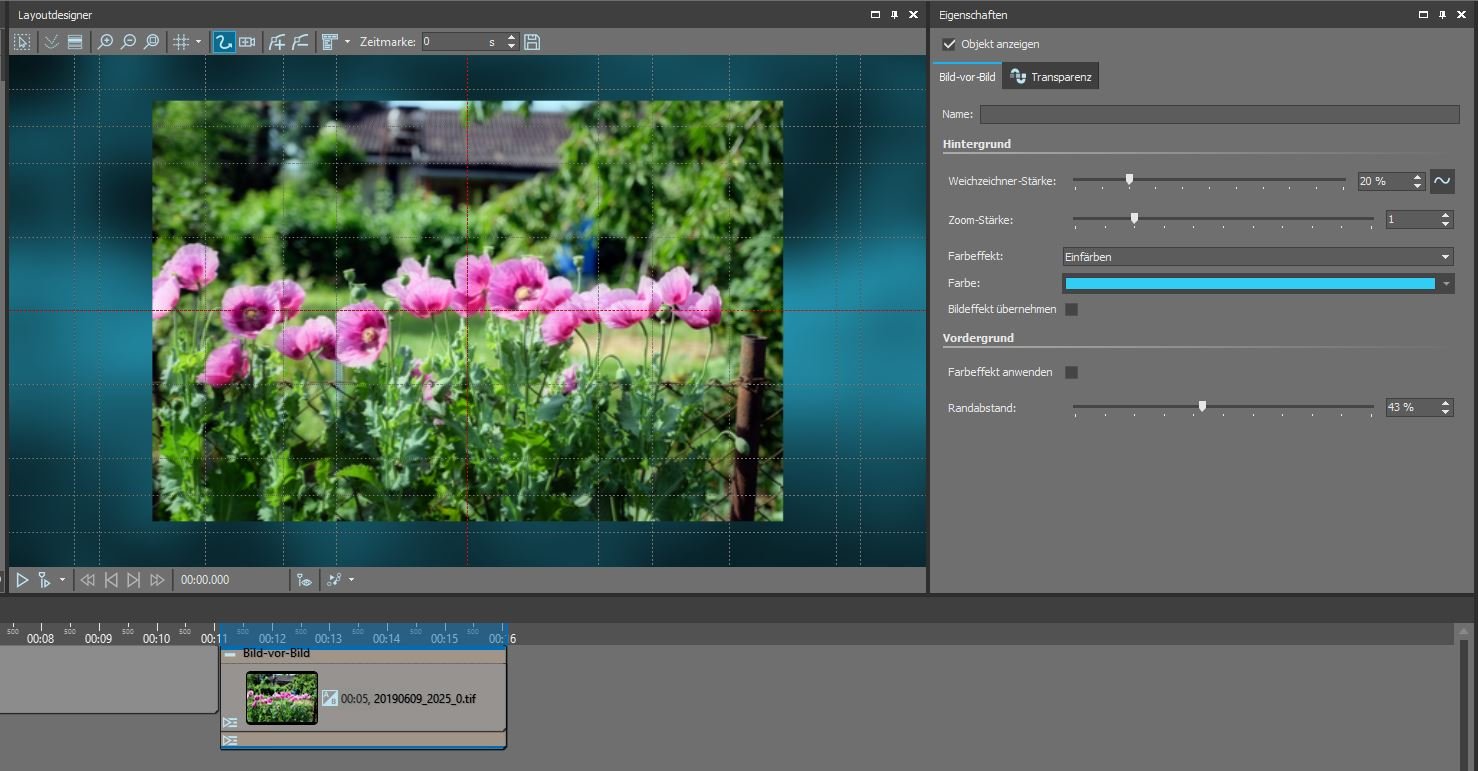The width and height of the screenshot is (1478, 771).
Task: Add a motion mark with plus icon
Action: tap(277, 42)
